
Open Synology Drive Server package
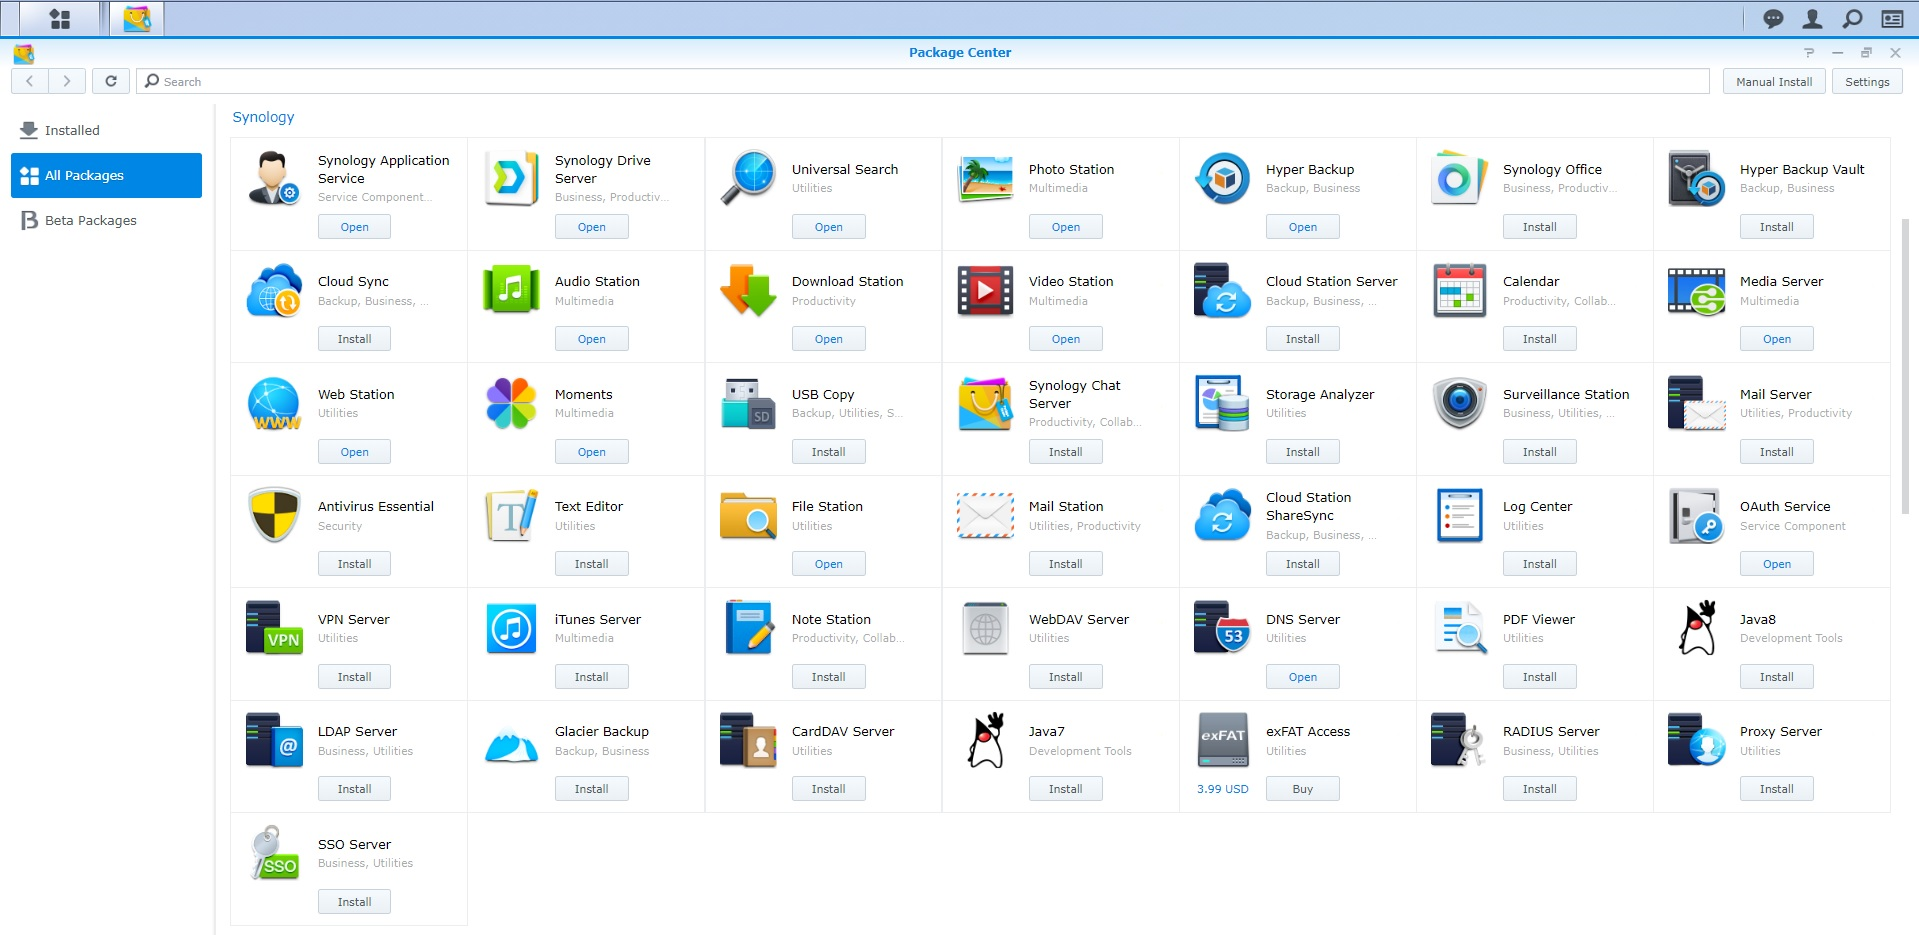pos(592,227)
